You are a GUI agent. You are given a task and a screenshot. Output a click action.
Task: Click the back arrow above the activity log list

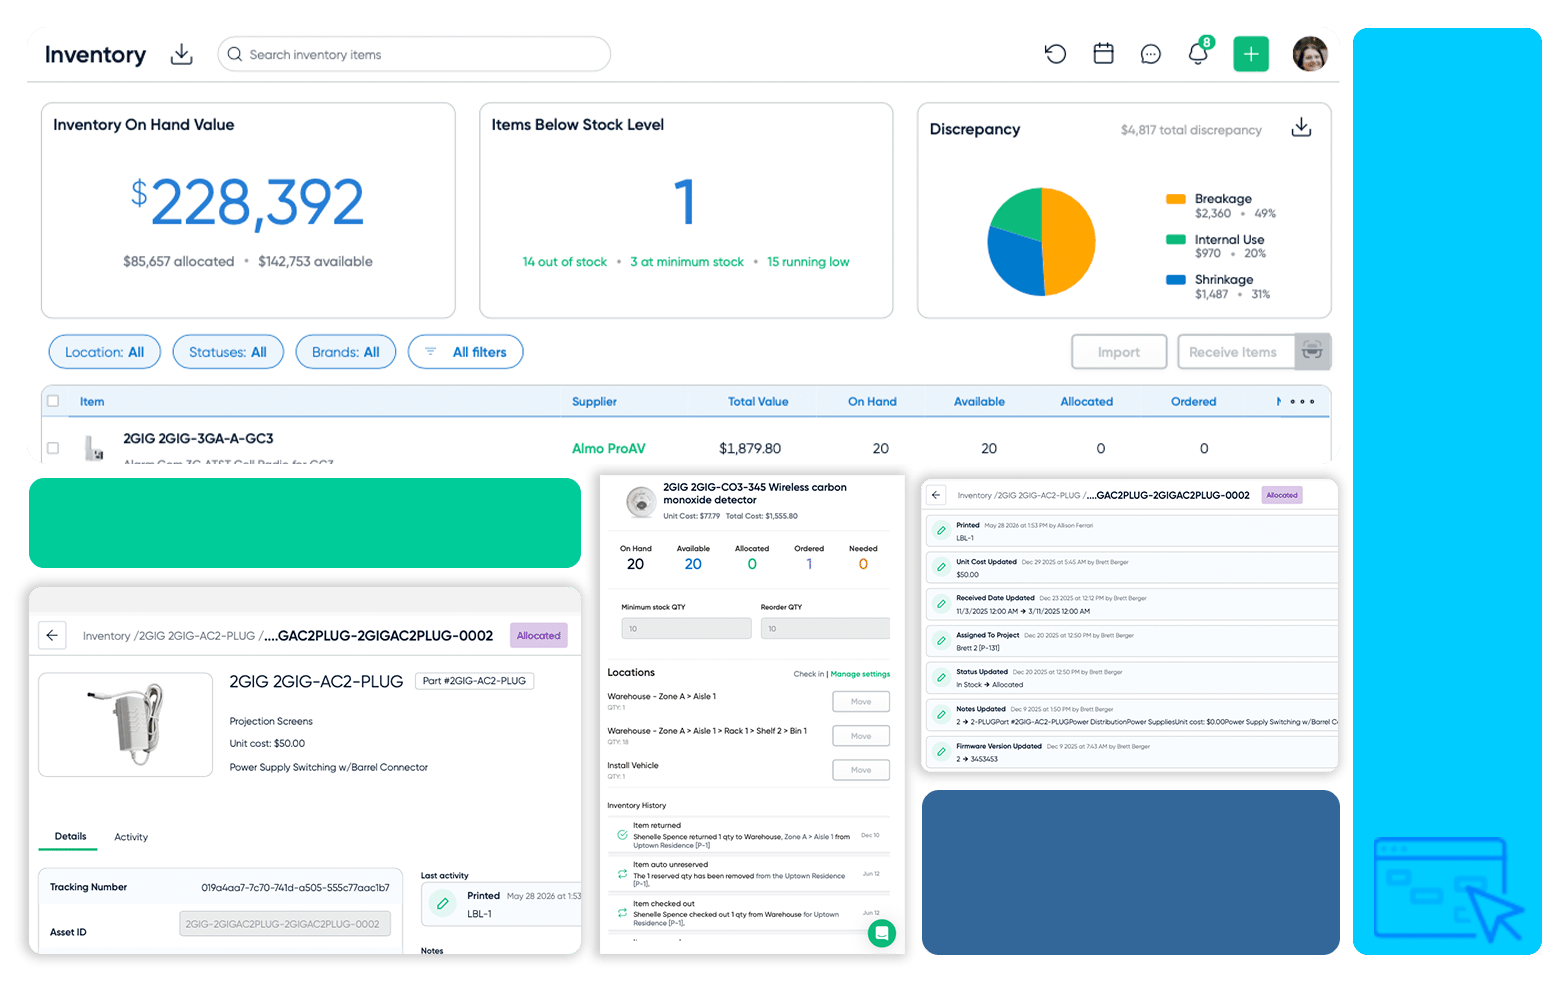936,495
